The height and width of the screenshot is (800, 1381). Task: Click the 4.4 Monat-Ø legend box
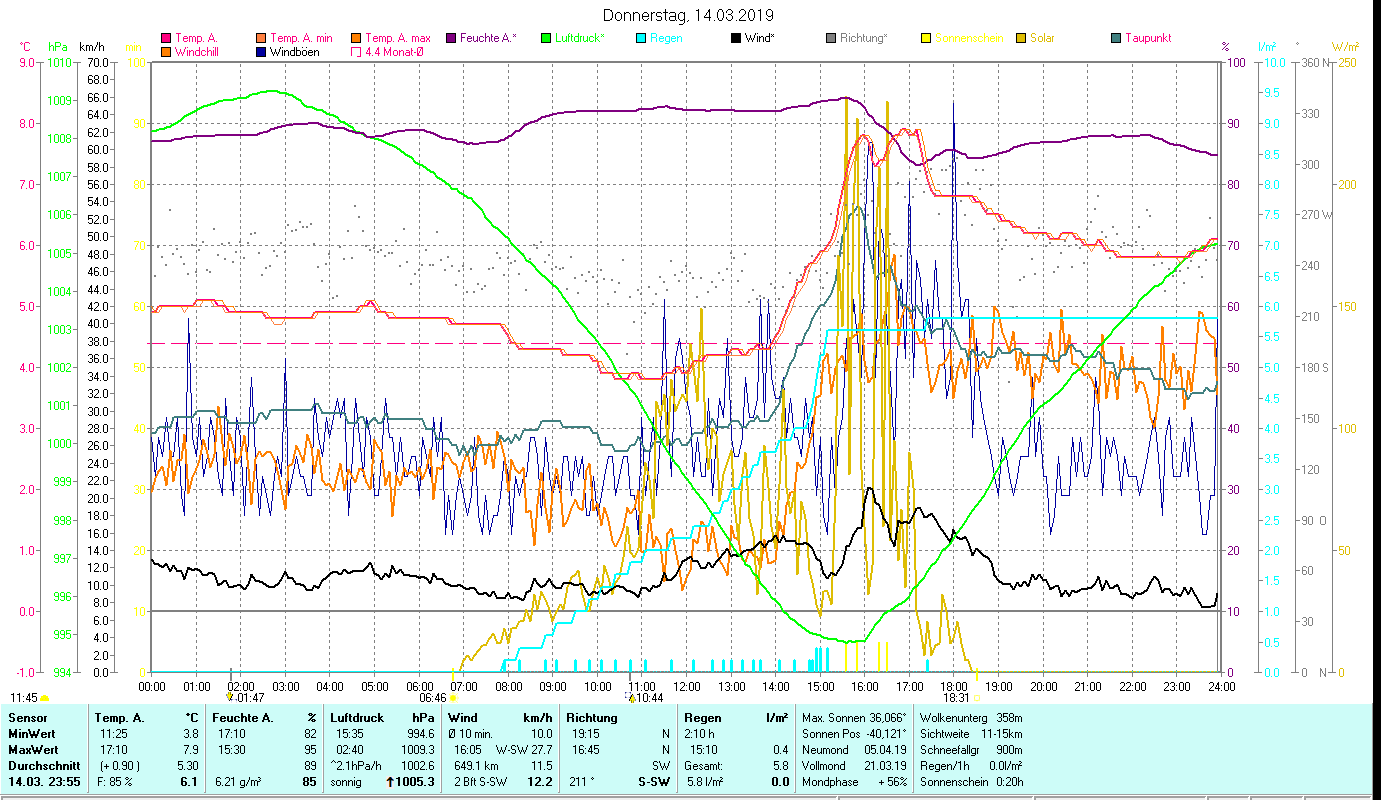357,51
